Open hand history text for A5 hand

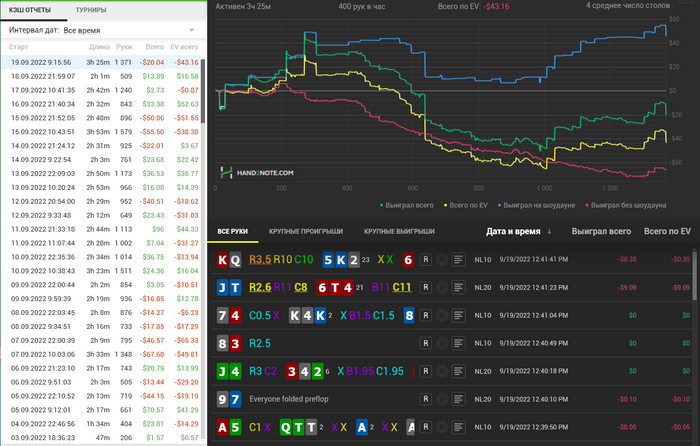coord(458,427)
